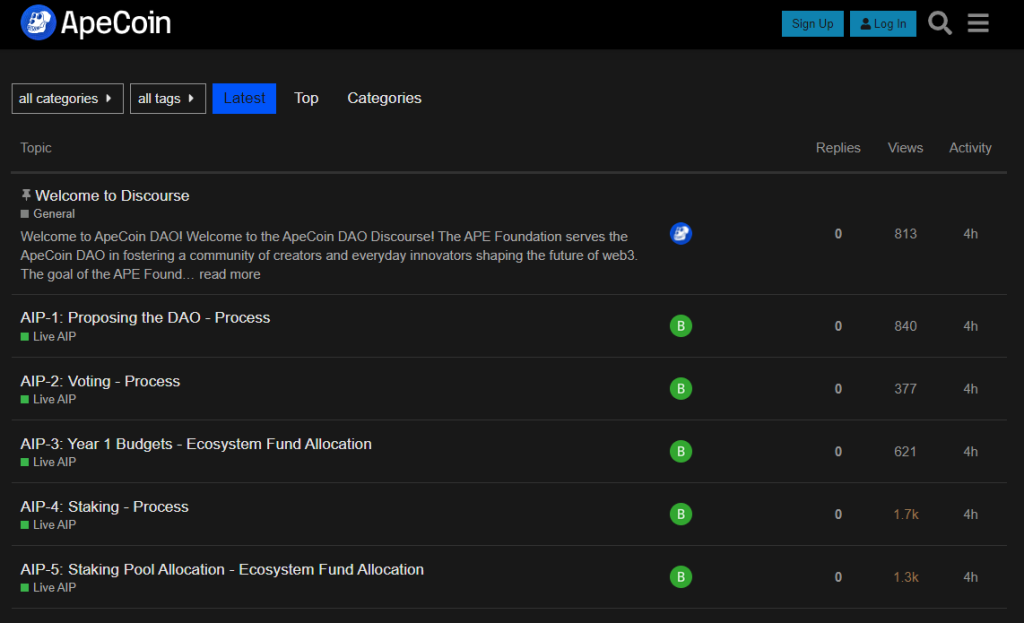Screen dimensions: 1024x623
Task: Open the B avatar on AIP-3 row
Action: click(x=680, y=451)
